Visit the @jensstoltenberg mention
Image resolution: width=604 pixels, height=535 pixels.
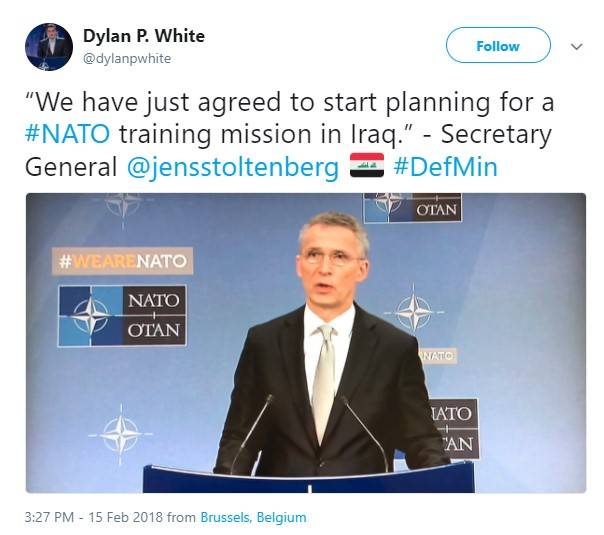pyautogui.click(x=233, y=167)
